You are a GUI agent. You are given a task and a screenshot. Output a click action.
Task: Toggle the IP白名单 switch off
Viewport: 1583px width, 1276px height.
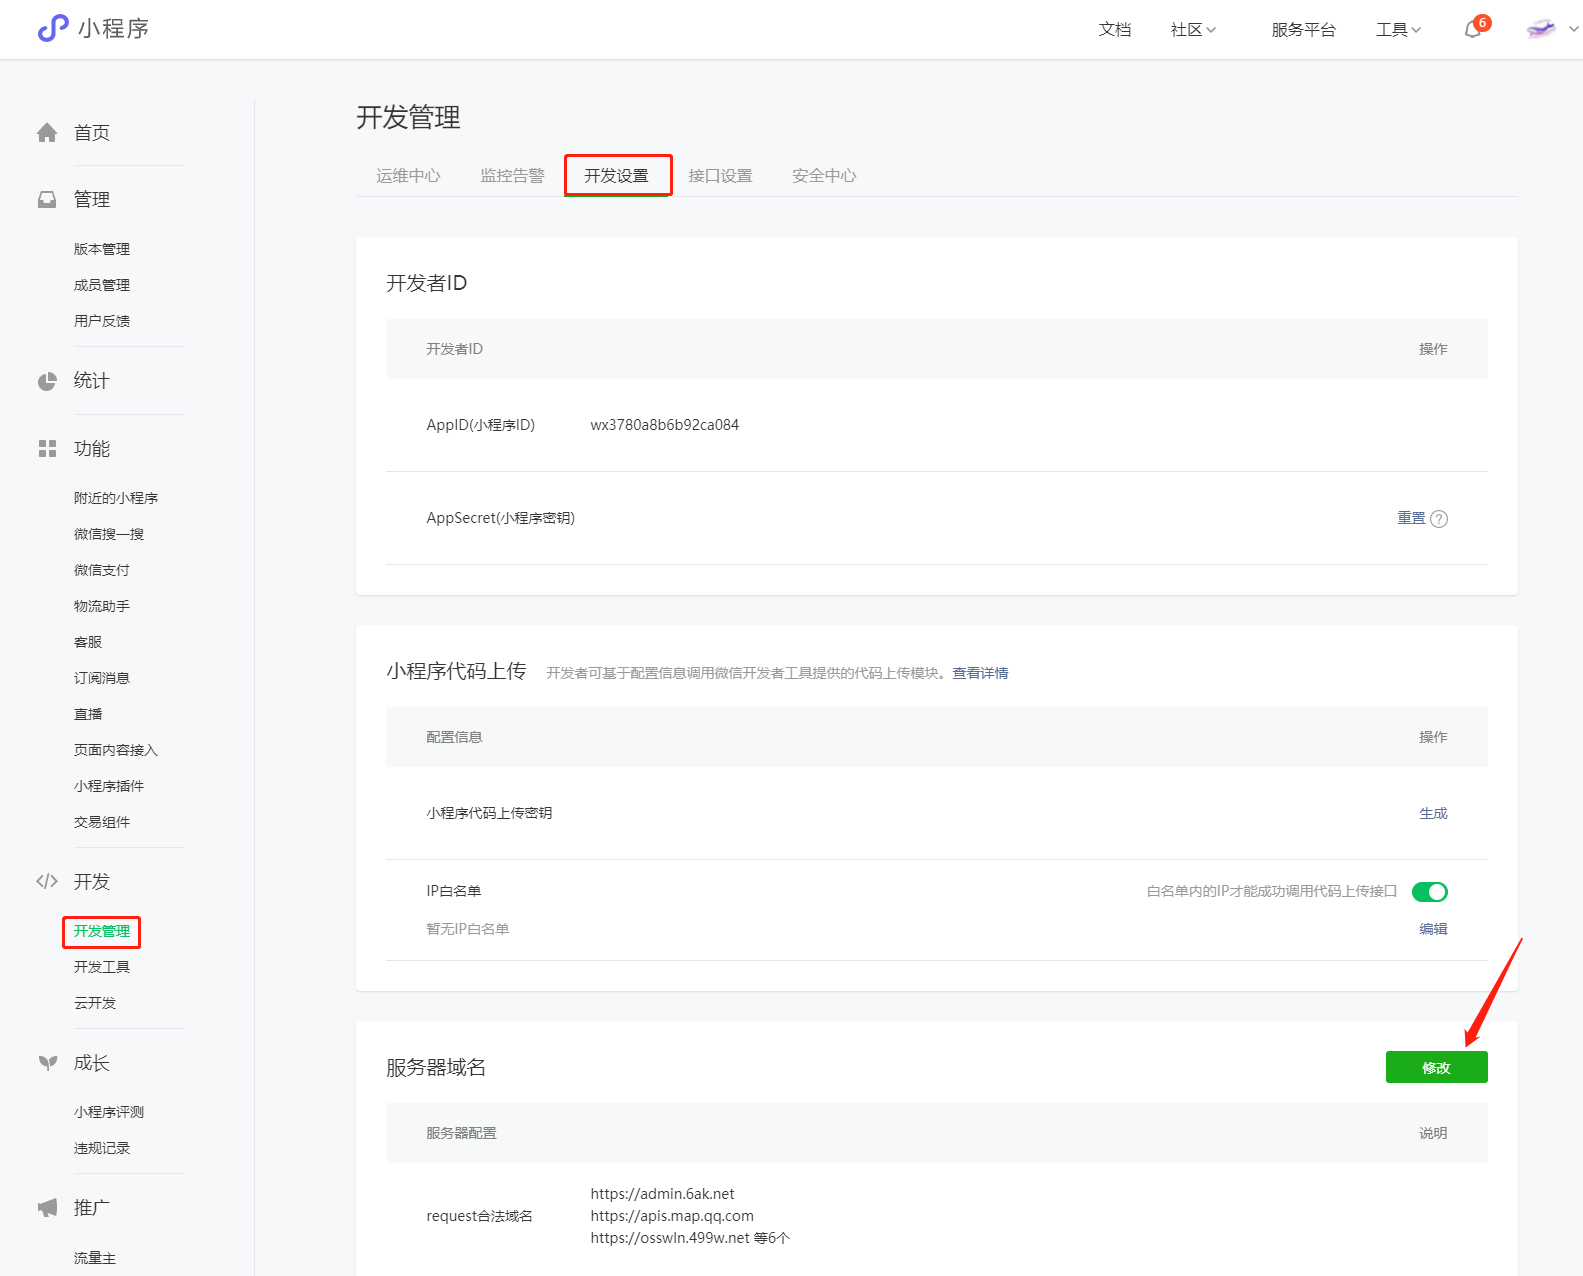1429,892
